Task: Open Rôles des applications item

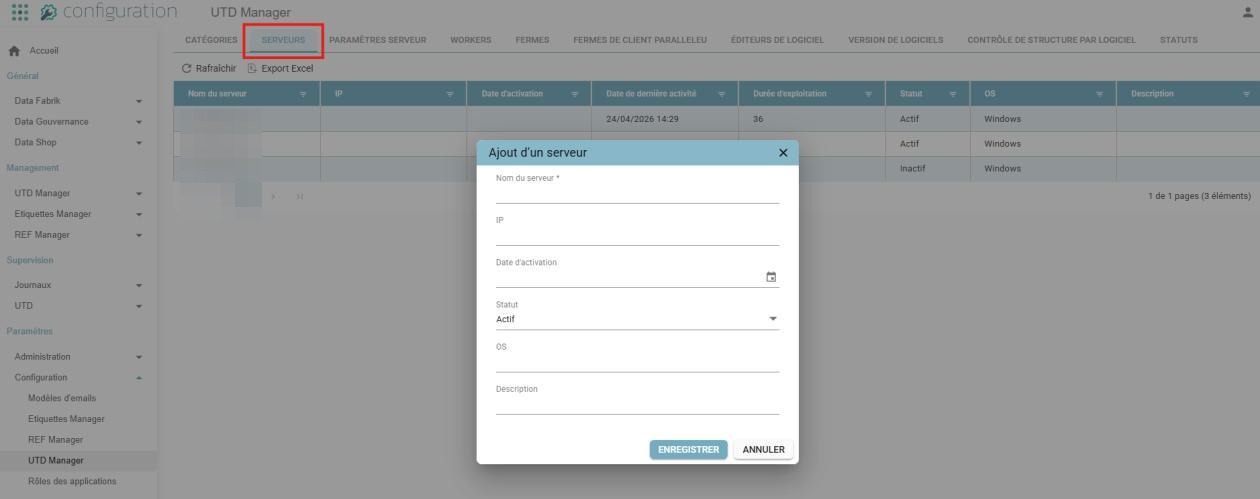Action: pyautogui.click(x=72, y=481)
